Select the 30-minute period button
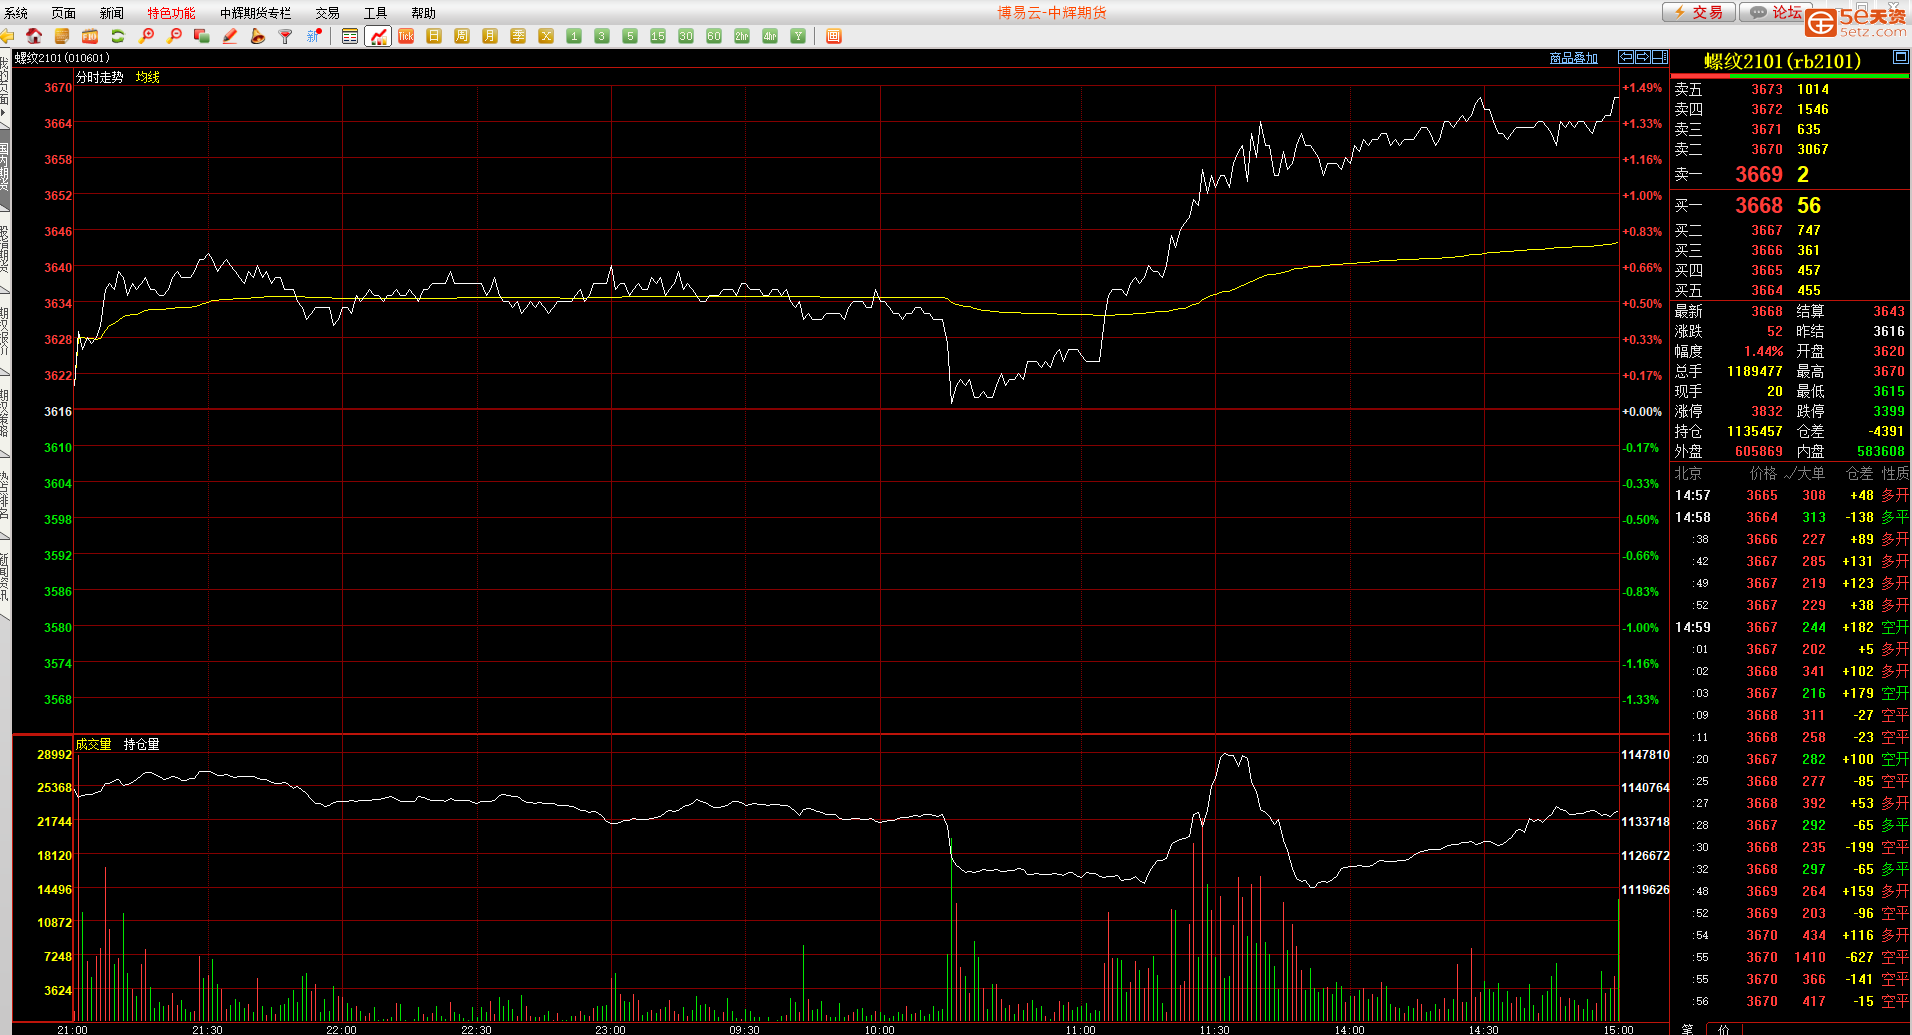This screenshot has width=1912, height=1035. [686, 36]
